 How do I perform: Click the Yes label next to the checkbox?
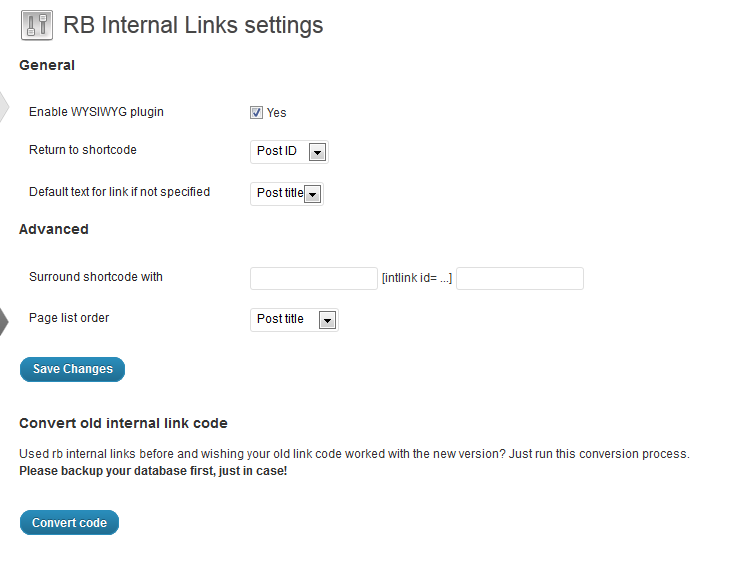pyautogui.click(x=277, y=113)
